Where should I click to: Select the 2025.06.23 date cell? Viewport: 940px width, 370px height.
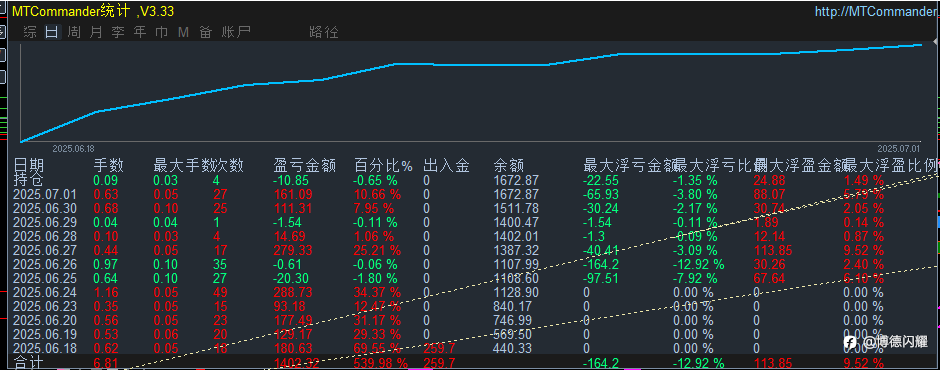[45, 306]
